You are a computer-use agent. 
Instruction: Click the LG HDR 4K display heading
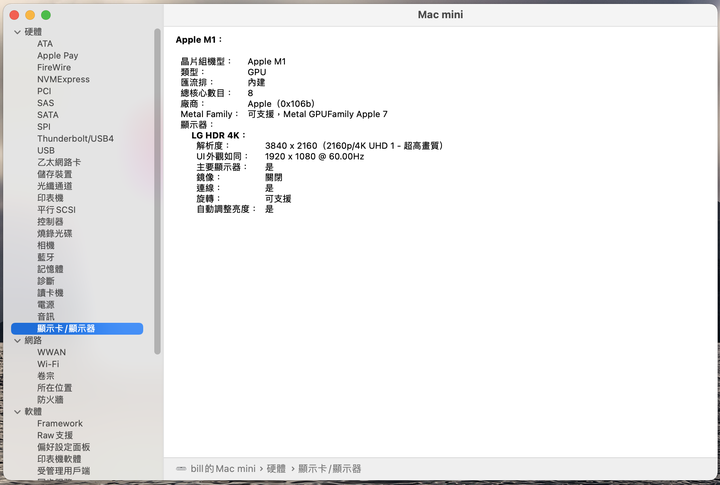click(219, 135)
